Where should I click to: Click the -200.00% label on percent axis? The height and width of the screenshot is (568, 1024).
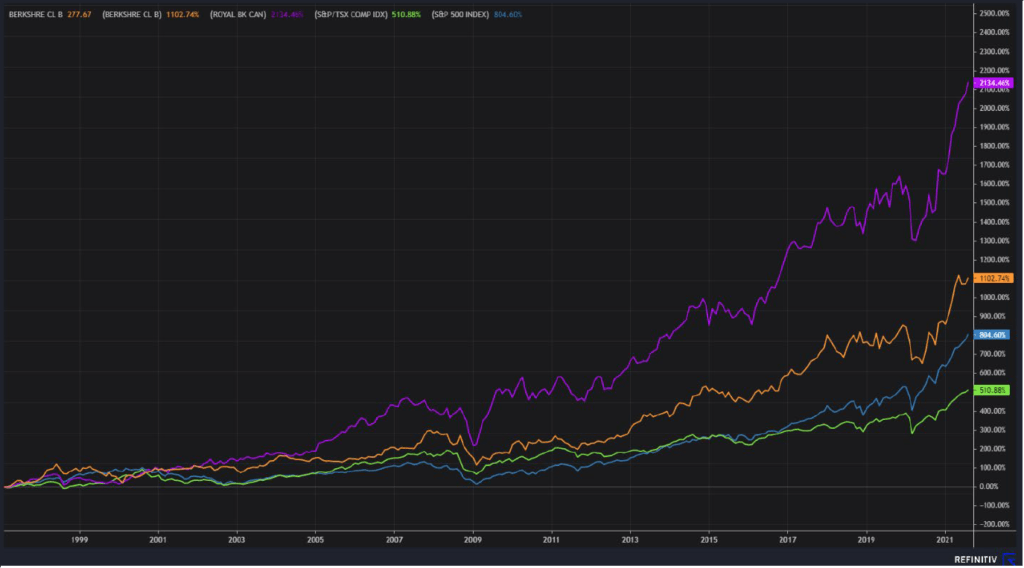click(x=994, y=524)
